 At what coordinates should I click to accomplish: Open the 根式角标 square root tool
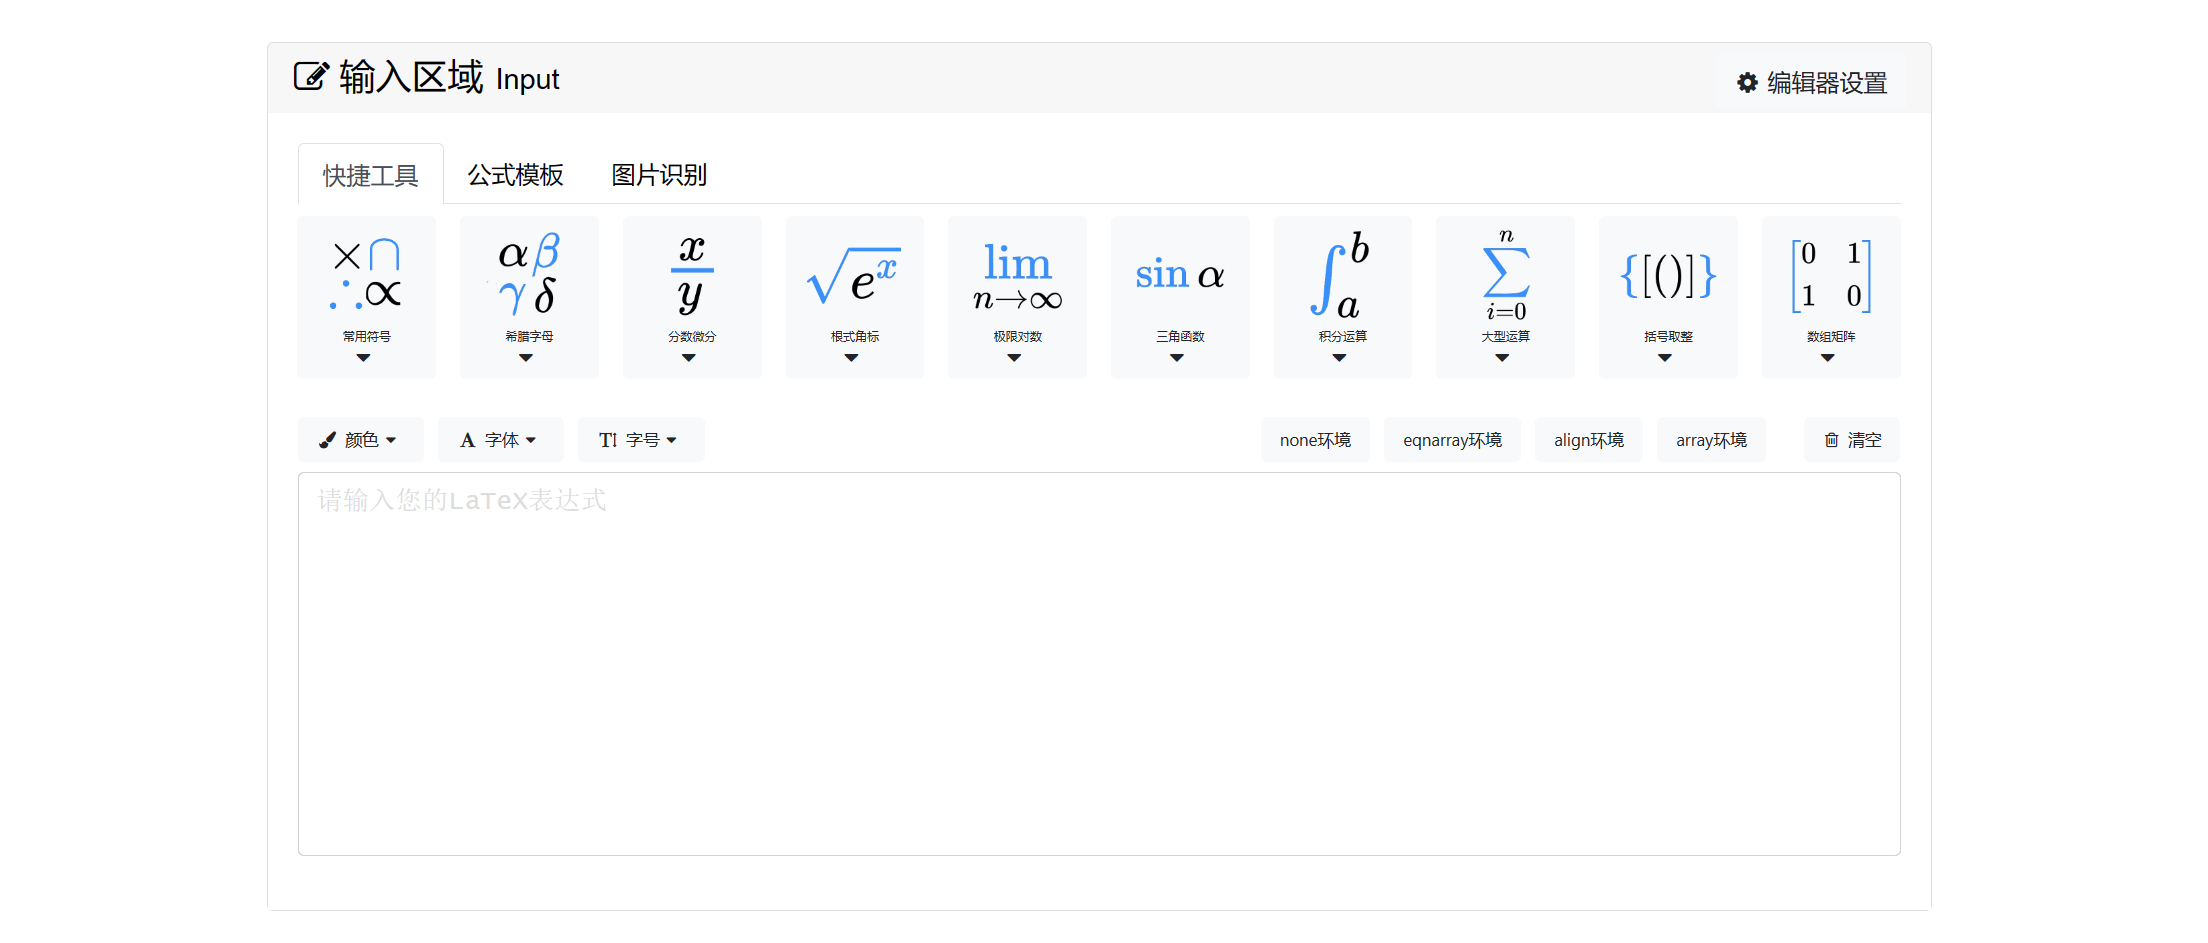coord(855,297)
